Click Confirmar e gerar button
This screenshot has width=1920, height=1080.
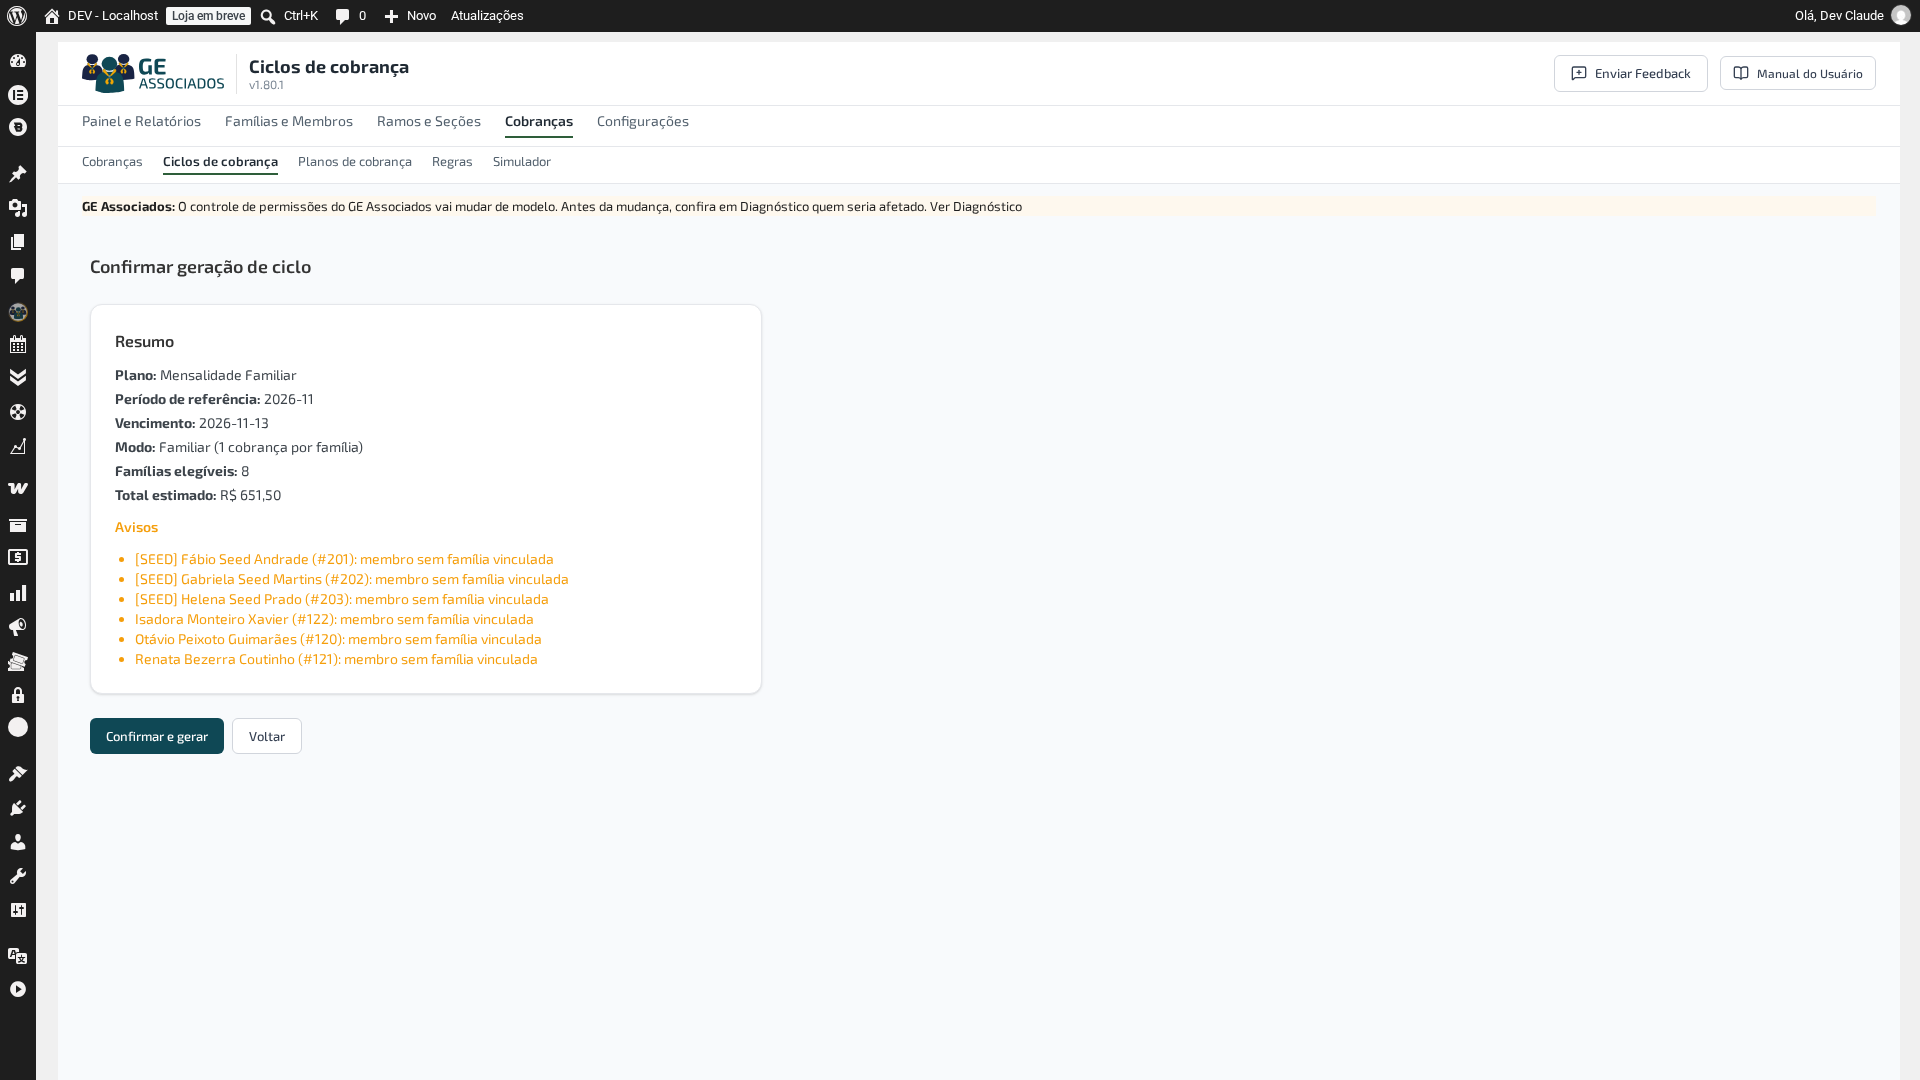coord(157,736)
